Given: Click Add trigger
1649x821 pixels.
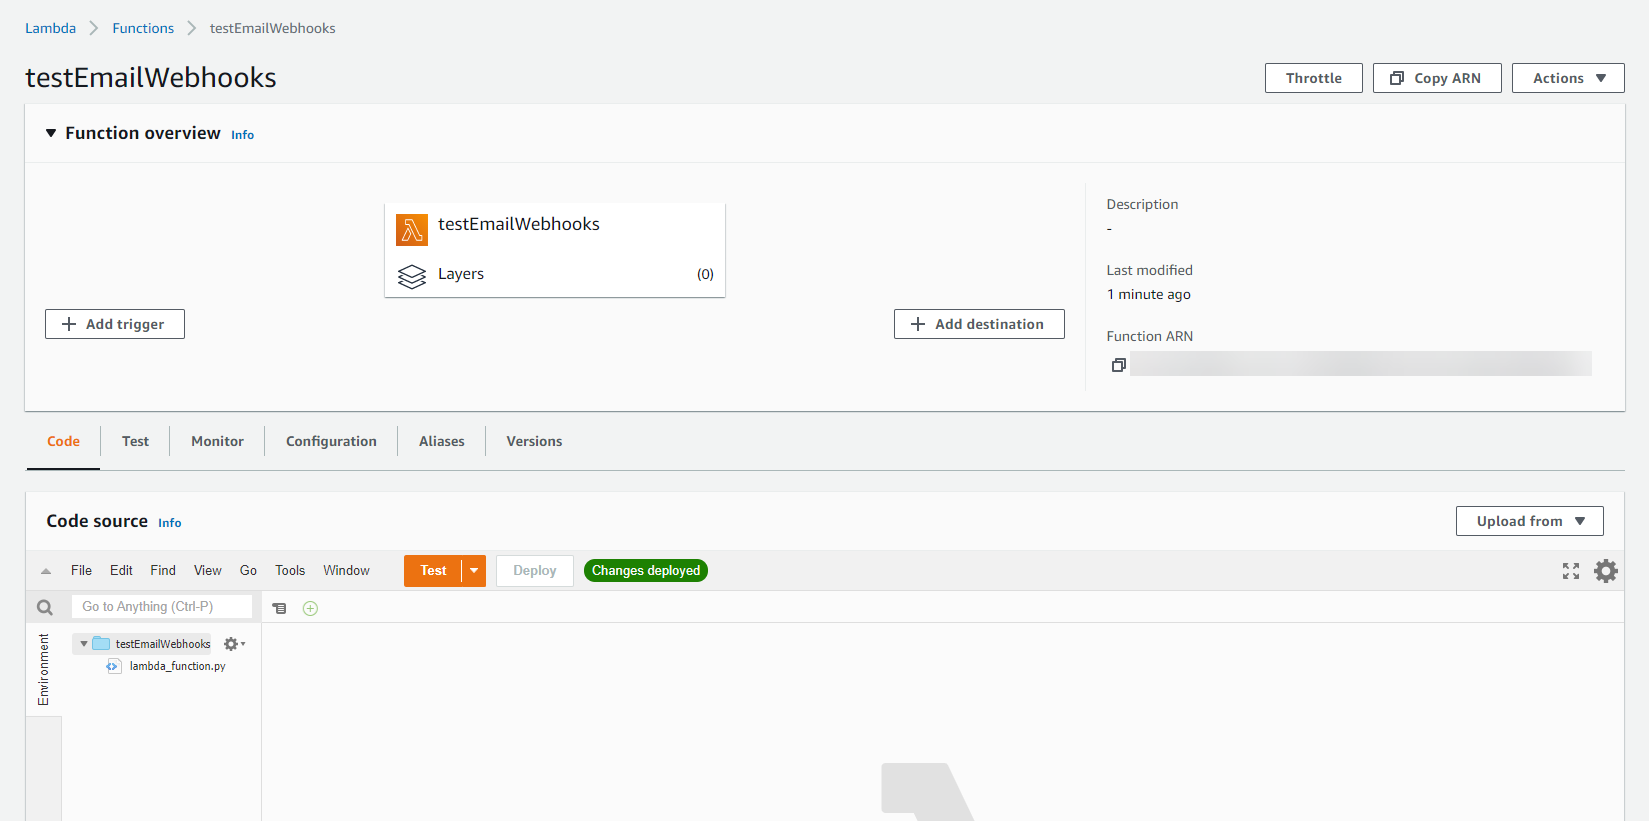Looking at the screenshot, I should pos(115,324).
